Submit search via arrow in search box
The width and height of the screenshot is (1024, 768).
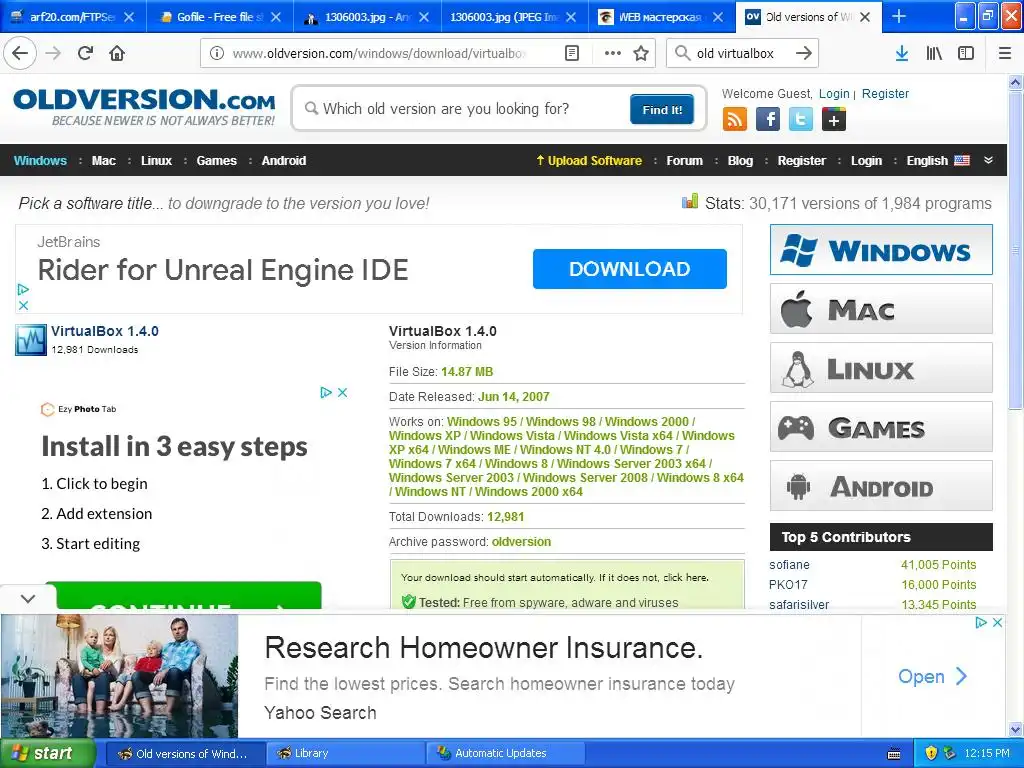[803, 54]
